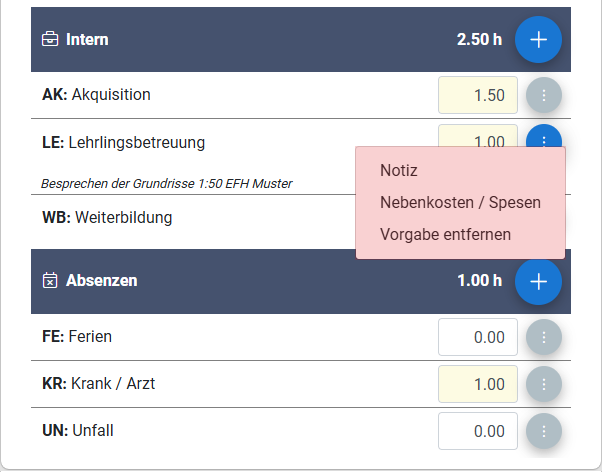This screenshot has height=472, width=602.
Task: Click the WB: Weiterbildung row label
Action: pyautogui.click(x=107, y=217)
